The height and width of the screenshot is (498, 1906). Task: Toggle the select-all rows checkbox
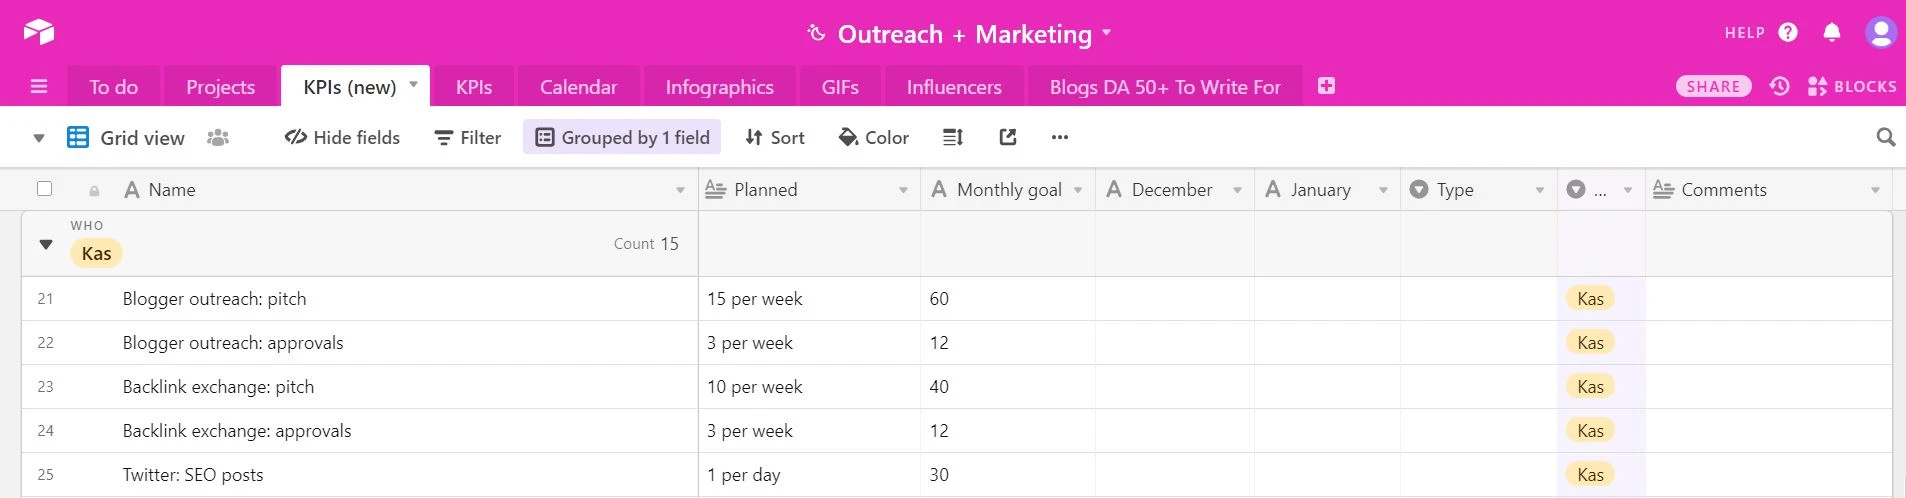[44, 189]
